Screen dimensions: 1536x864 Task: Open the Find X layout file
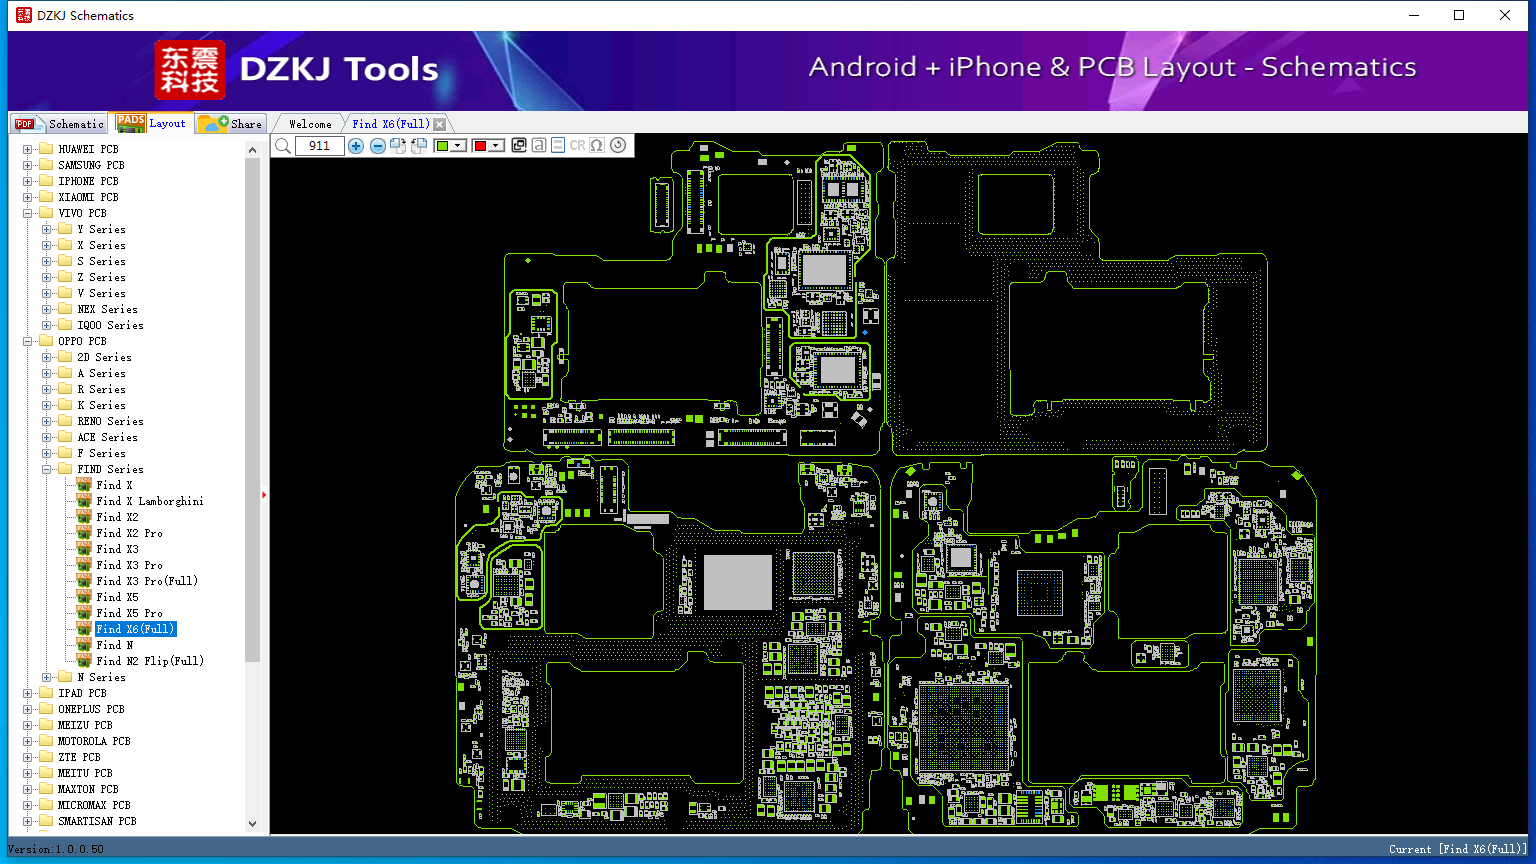tap(114, 485)
